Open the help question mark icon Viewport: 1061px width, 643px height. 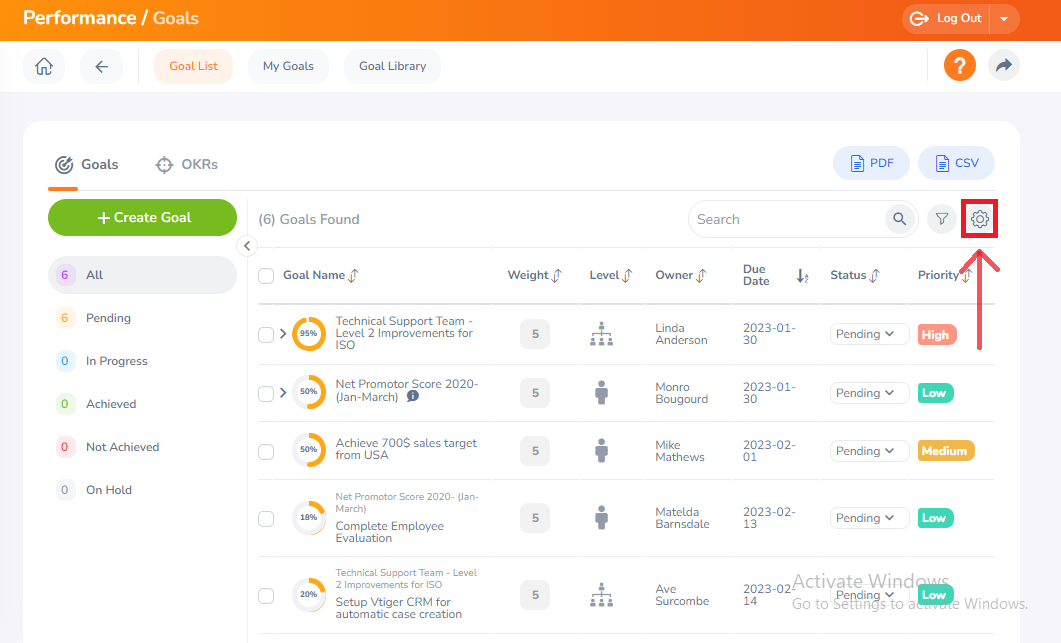coord(958,65)
